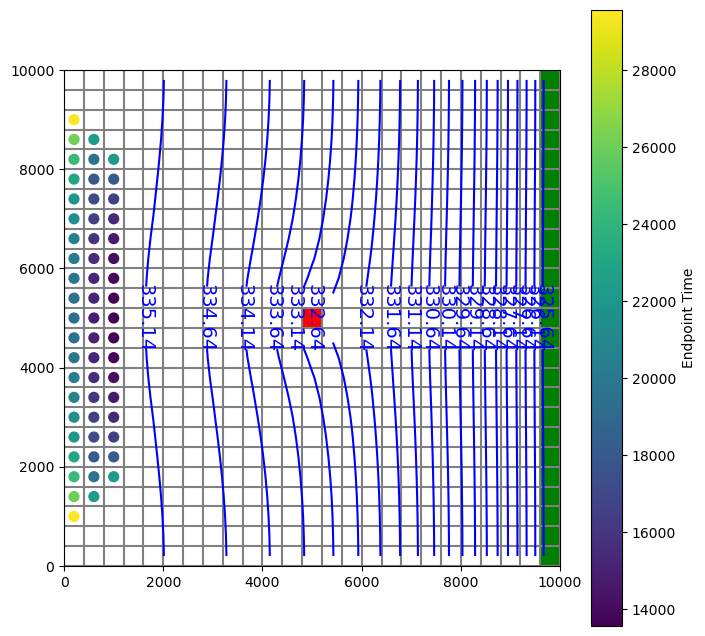This screenshot has height=636, width=705.
Task: Select the 'Endpoint Time' colorbar label
Action: click(687, 318)
